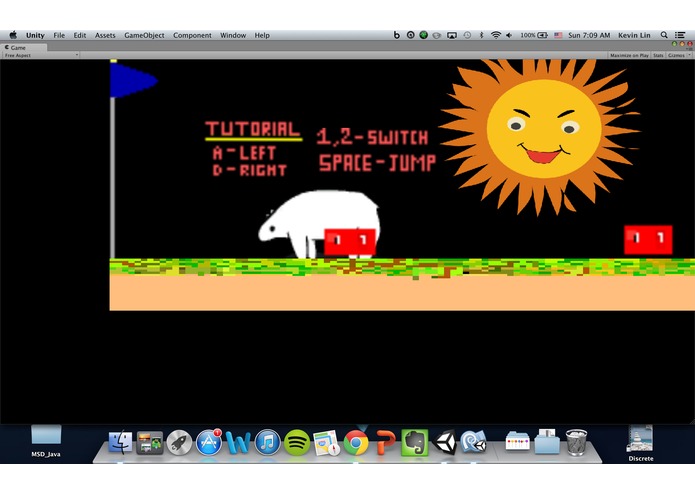Toggle Maximize on Play
This screenshot has width=695, height=494.
(x=629, y=55)
